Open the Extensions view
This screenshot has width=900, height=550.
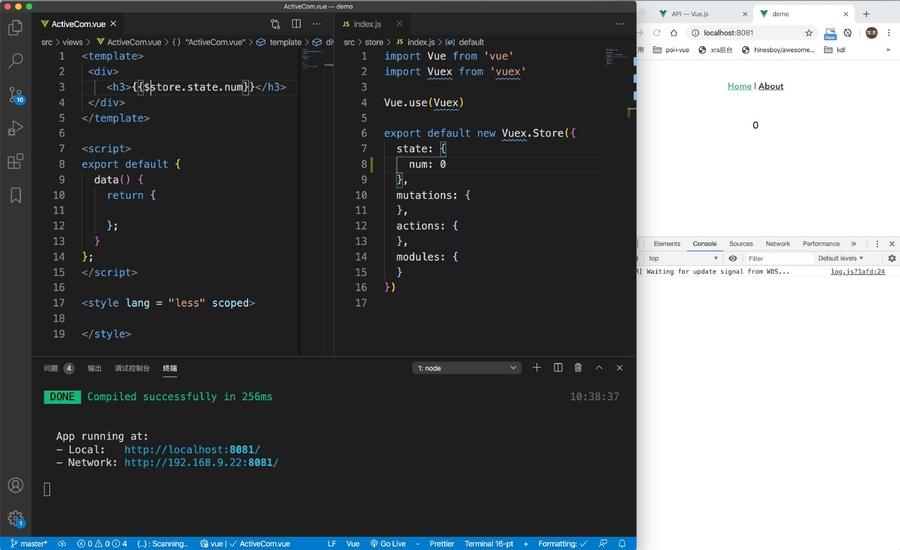pos(15,161)
